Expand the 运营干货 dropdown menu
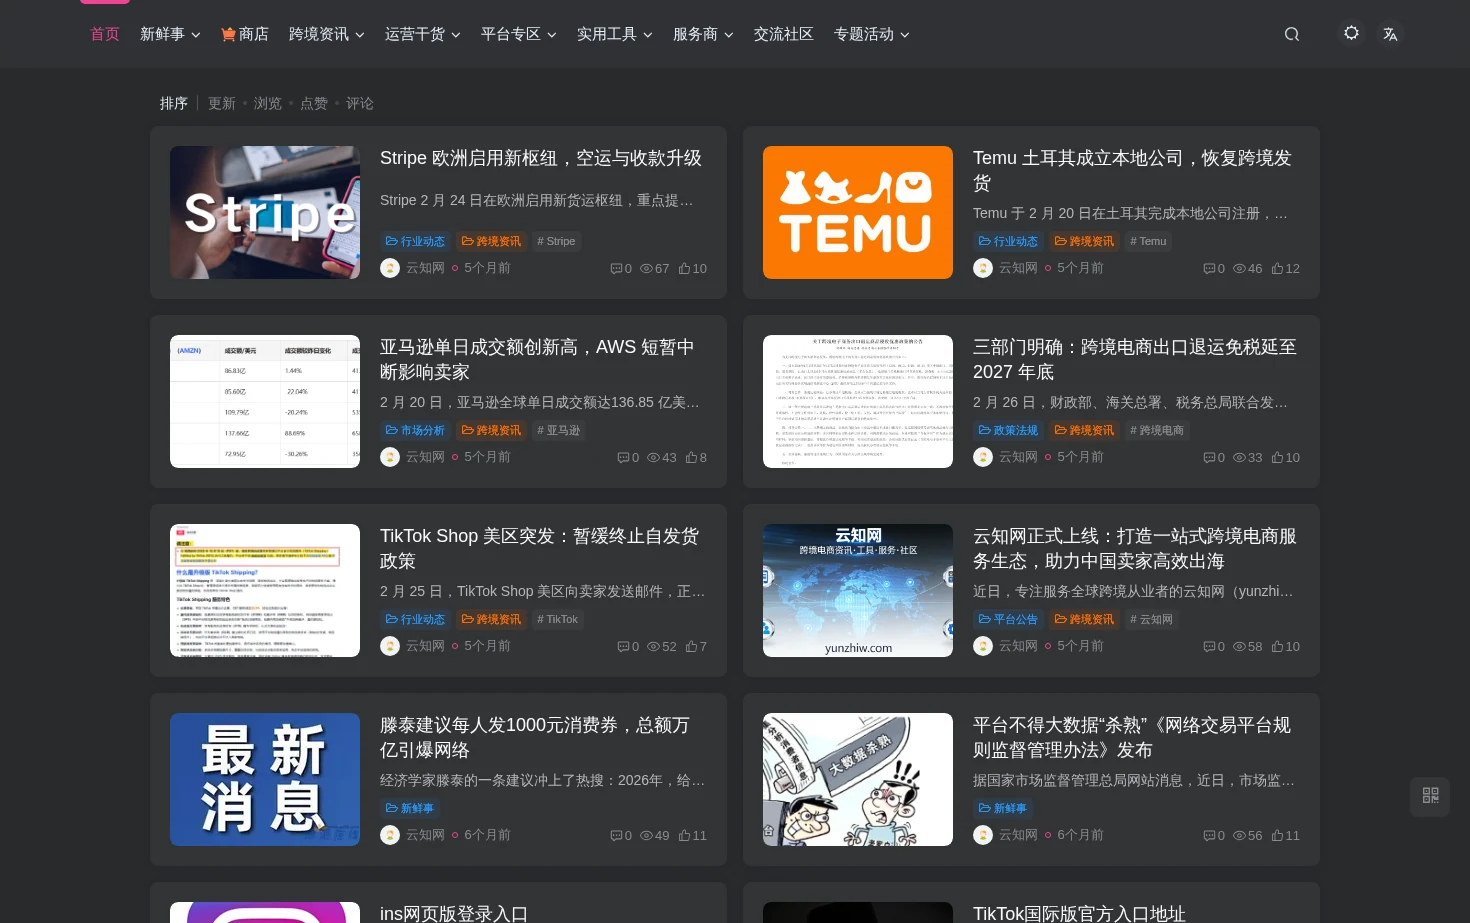 [x=422, y=34]
